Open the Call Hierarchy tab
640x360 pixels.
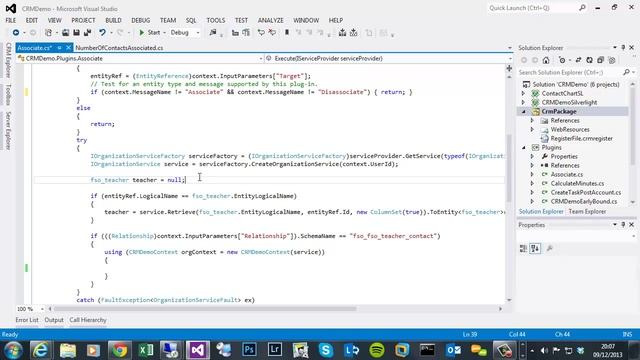[88, 320]
